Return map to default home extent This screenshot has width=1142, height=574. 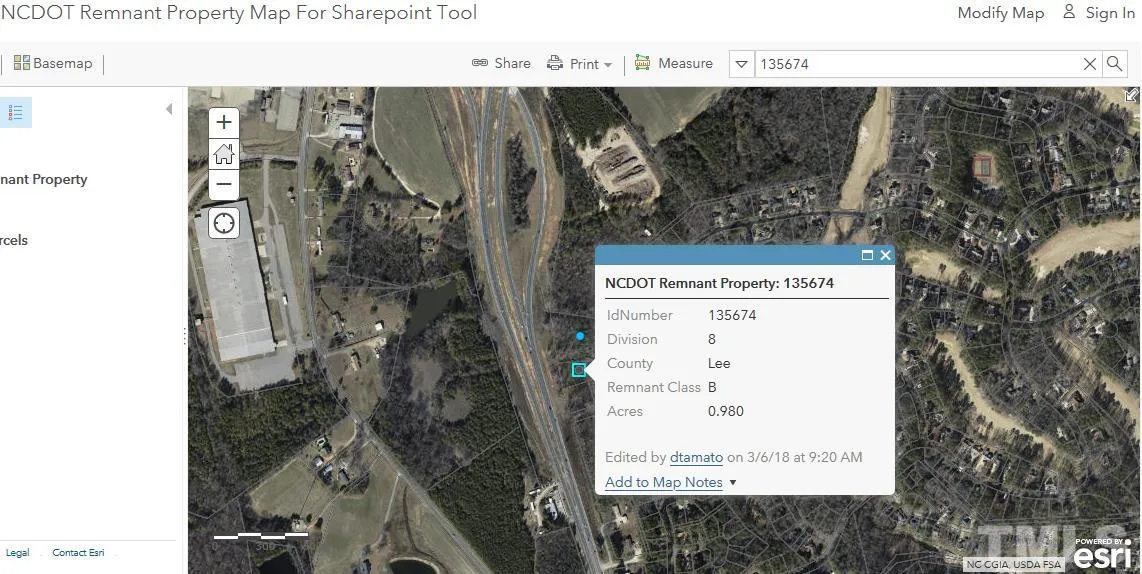pos(224,154)
